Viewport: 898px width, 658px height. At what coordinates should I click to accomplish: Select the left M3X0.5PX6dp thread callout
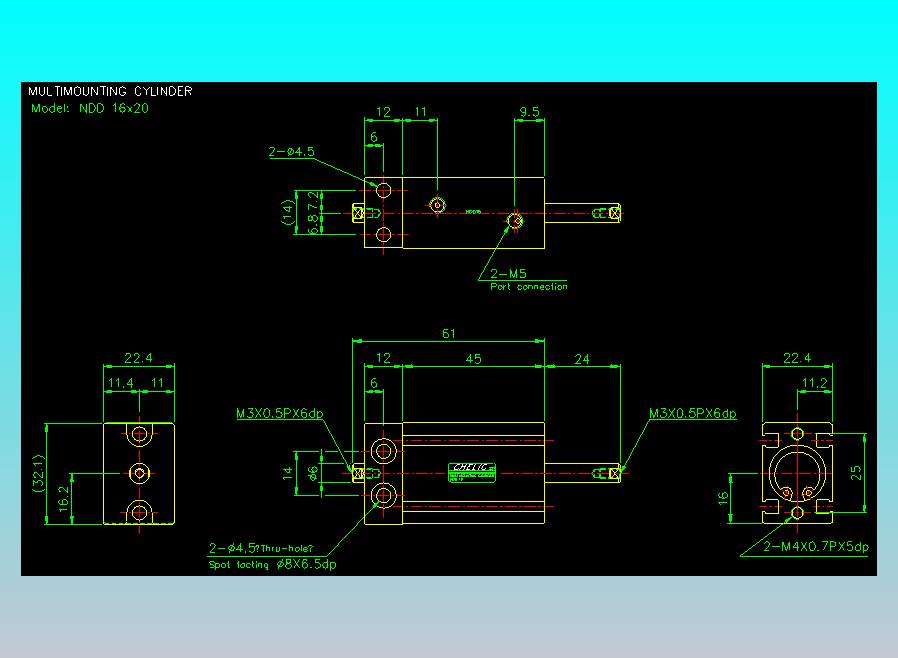(x=279, y=413)
